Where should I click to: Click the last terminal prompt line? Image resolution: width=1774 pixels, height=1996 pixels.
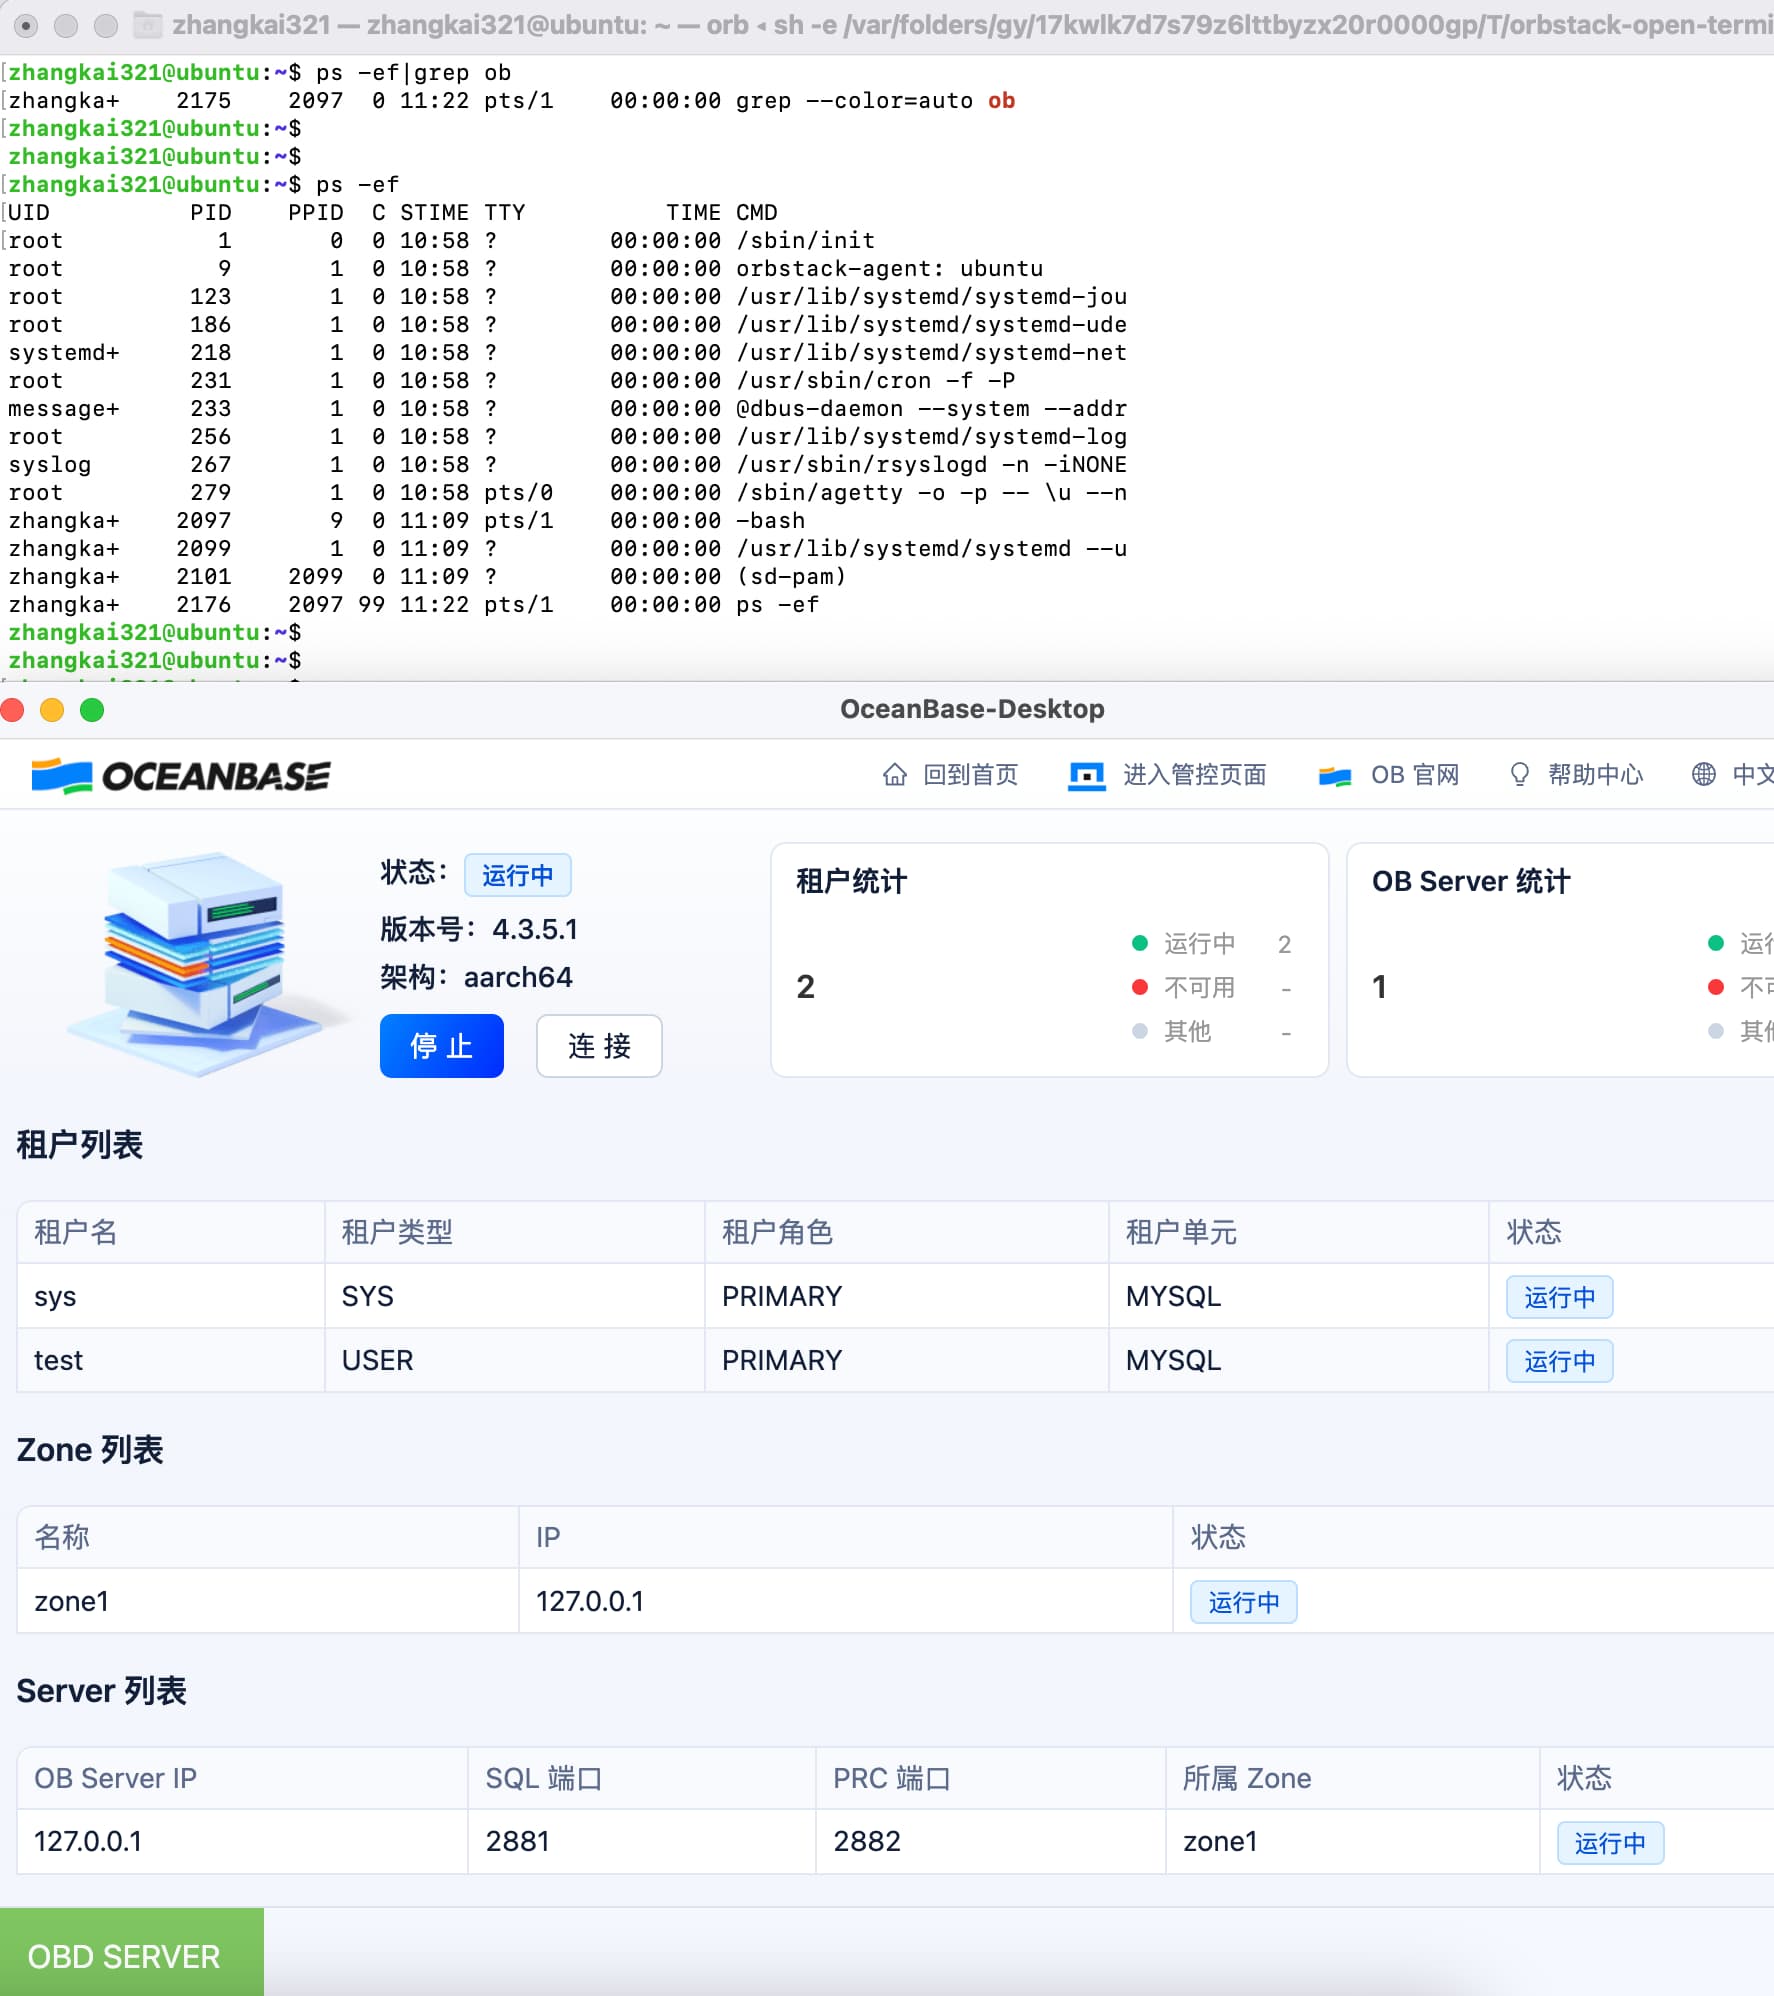[x=154, y=661]
